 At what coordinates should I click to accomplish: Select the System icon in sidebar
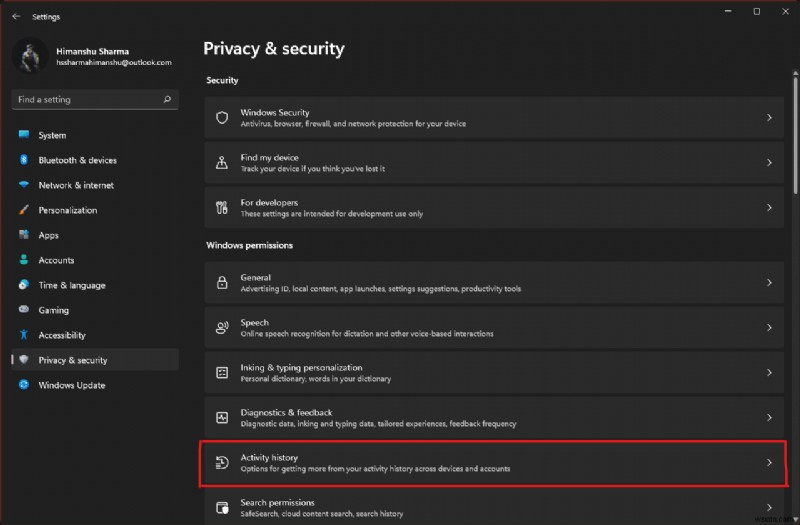[24, 135]
